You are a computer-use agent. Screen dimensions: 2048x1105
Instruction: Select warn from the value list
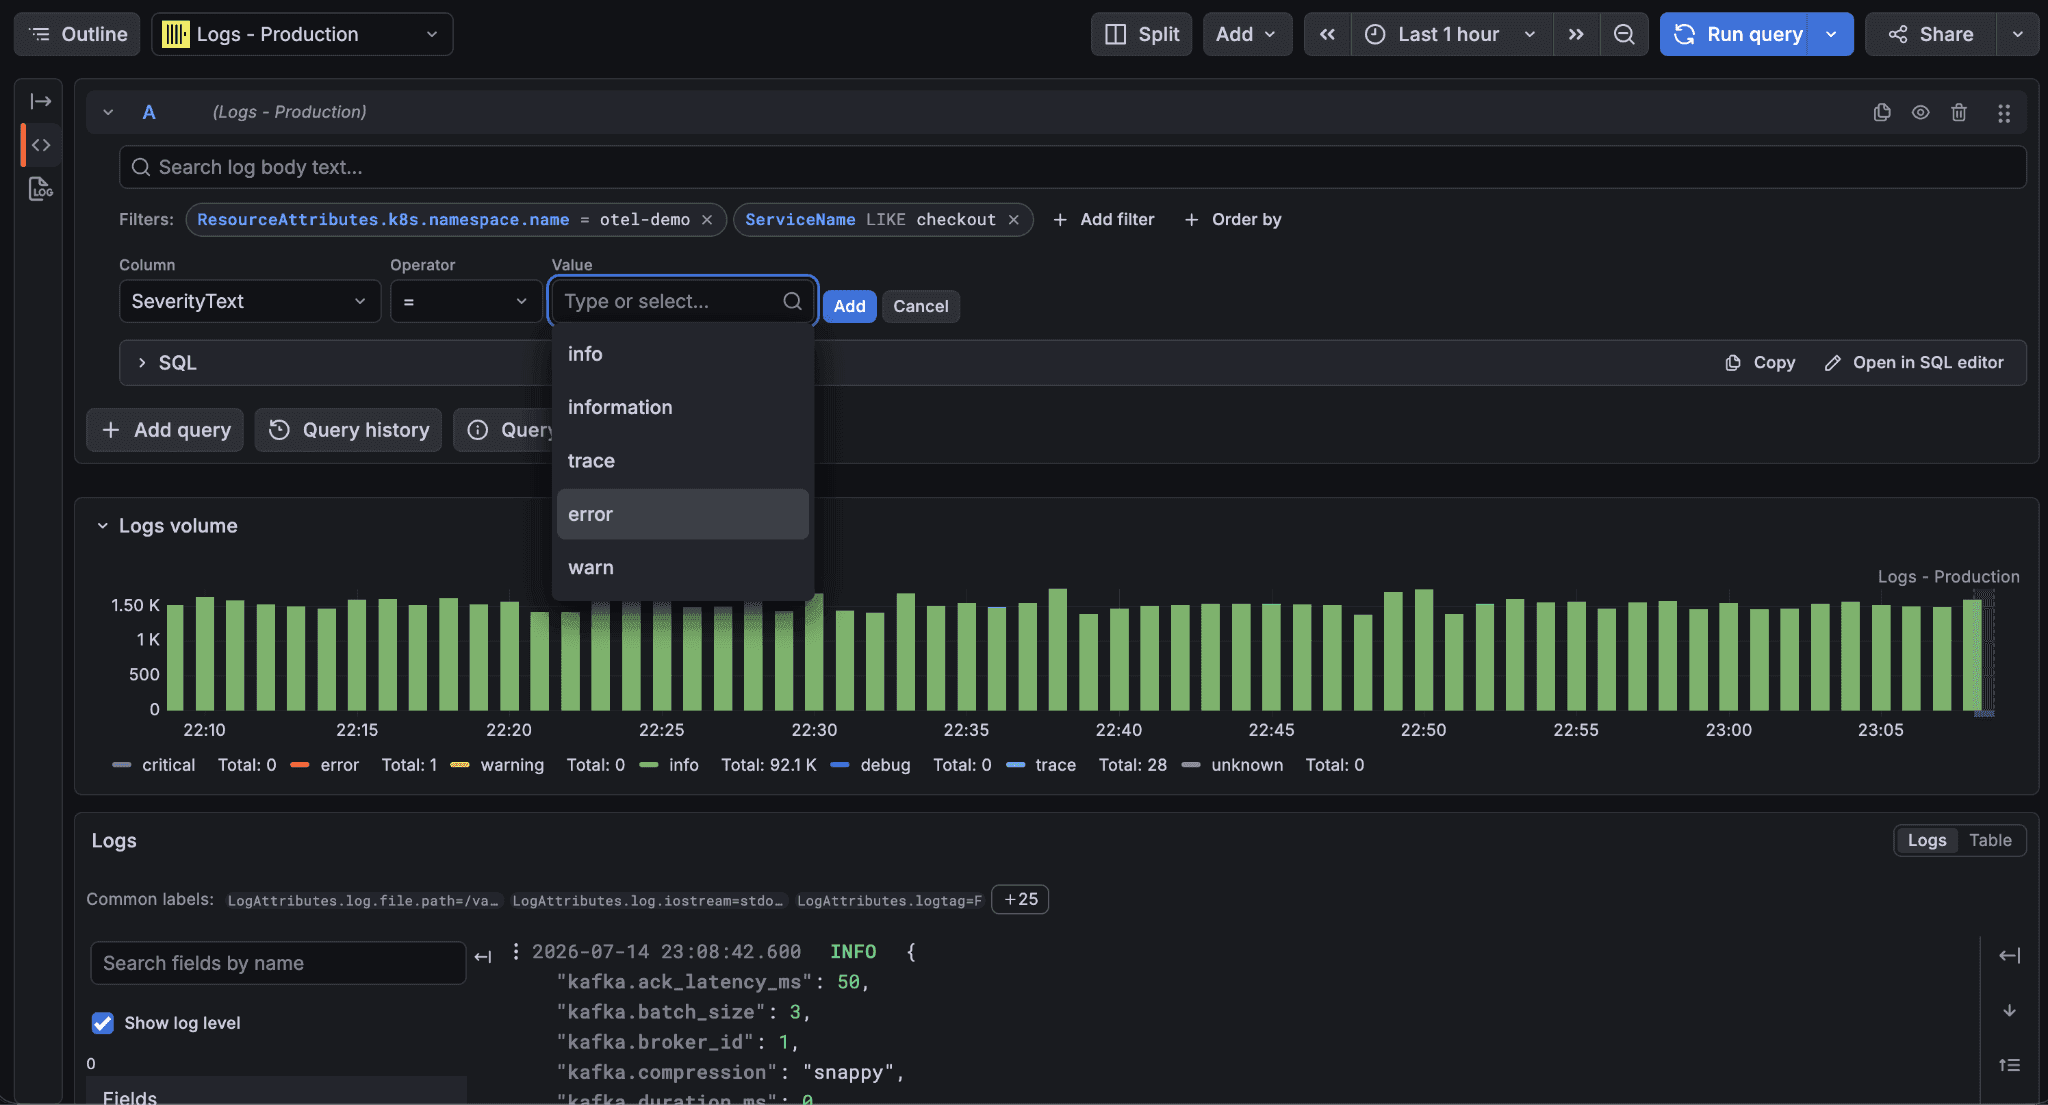tap(682, 567)
